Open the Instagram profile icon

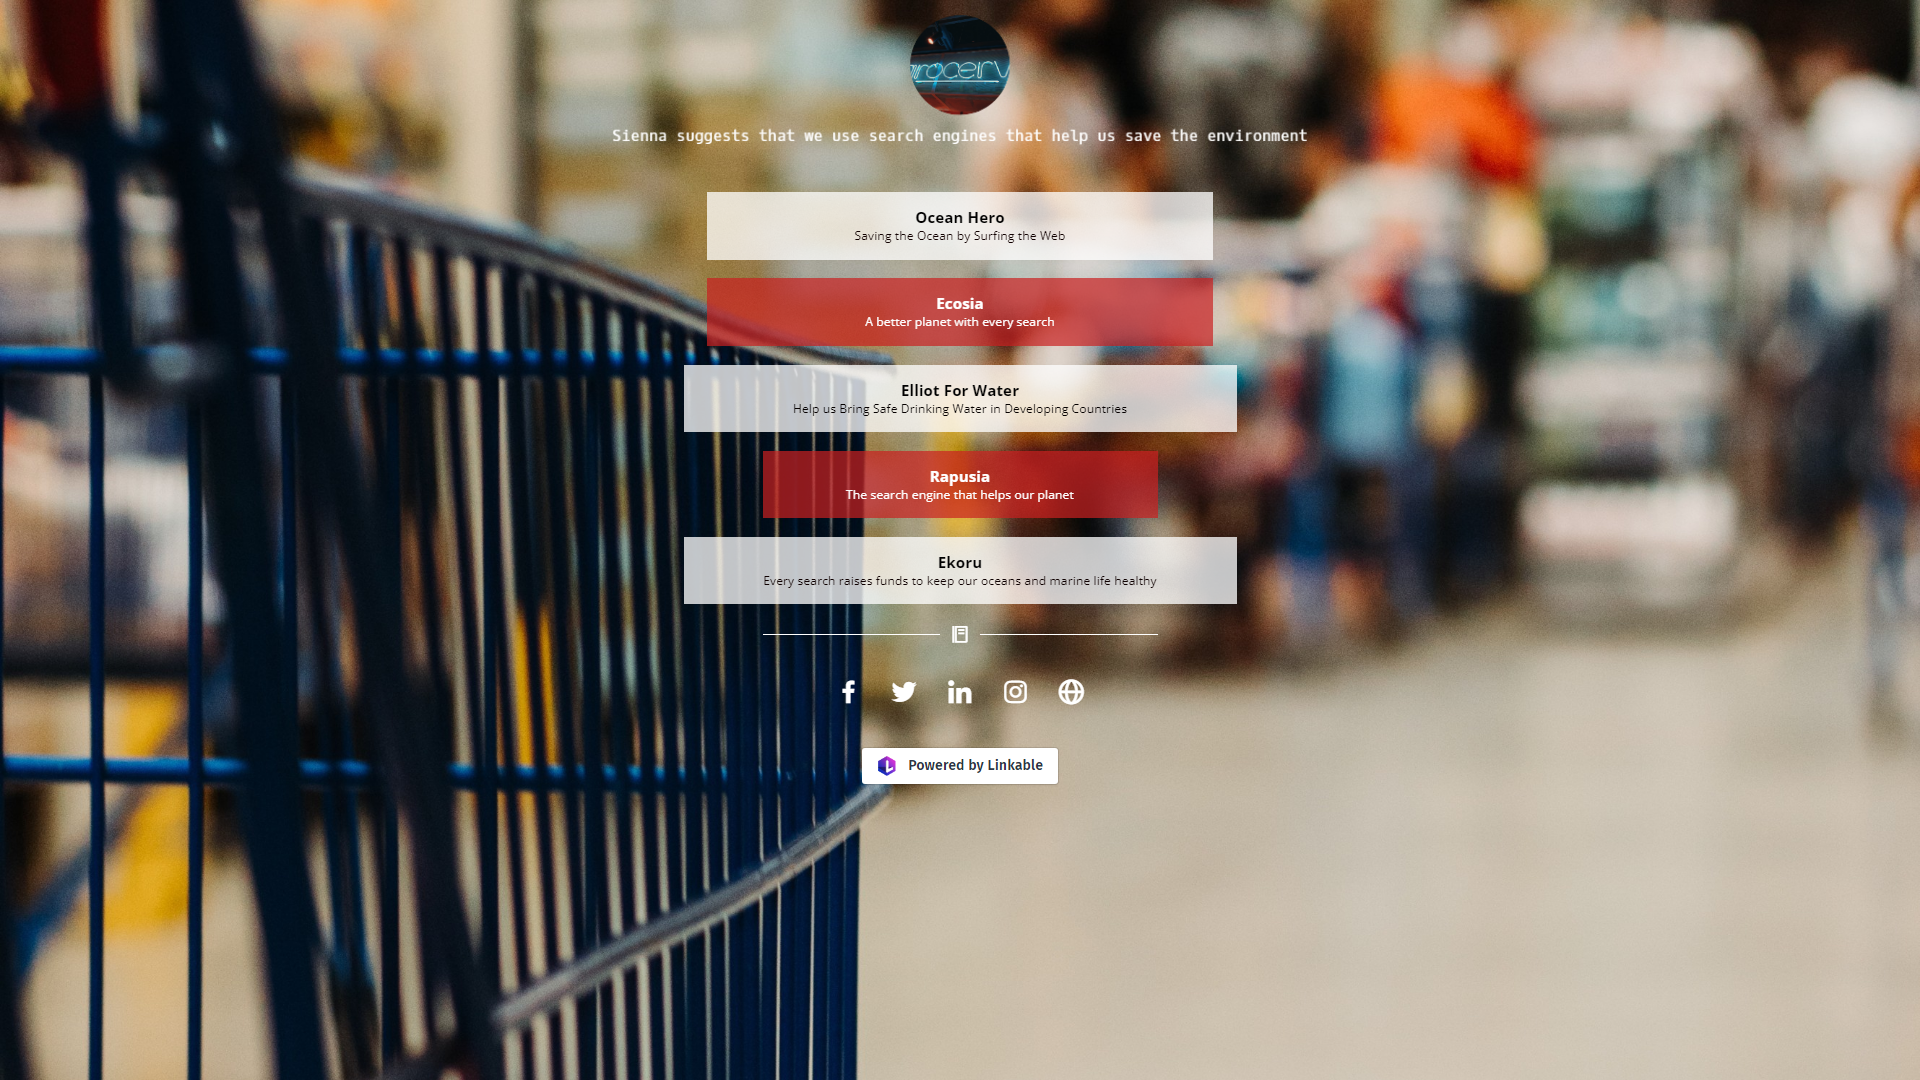coord(1015,691)
